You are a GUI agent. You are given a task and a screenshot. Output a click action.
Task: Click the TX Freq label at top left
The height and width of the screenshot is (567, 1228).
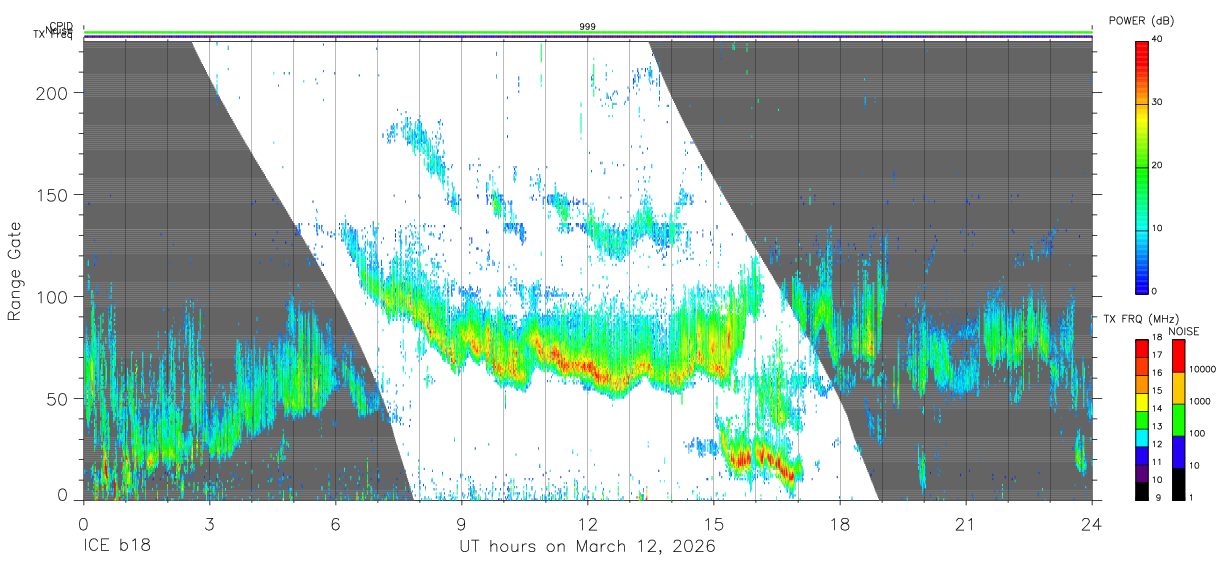(53, 36)
